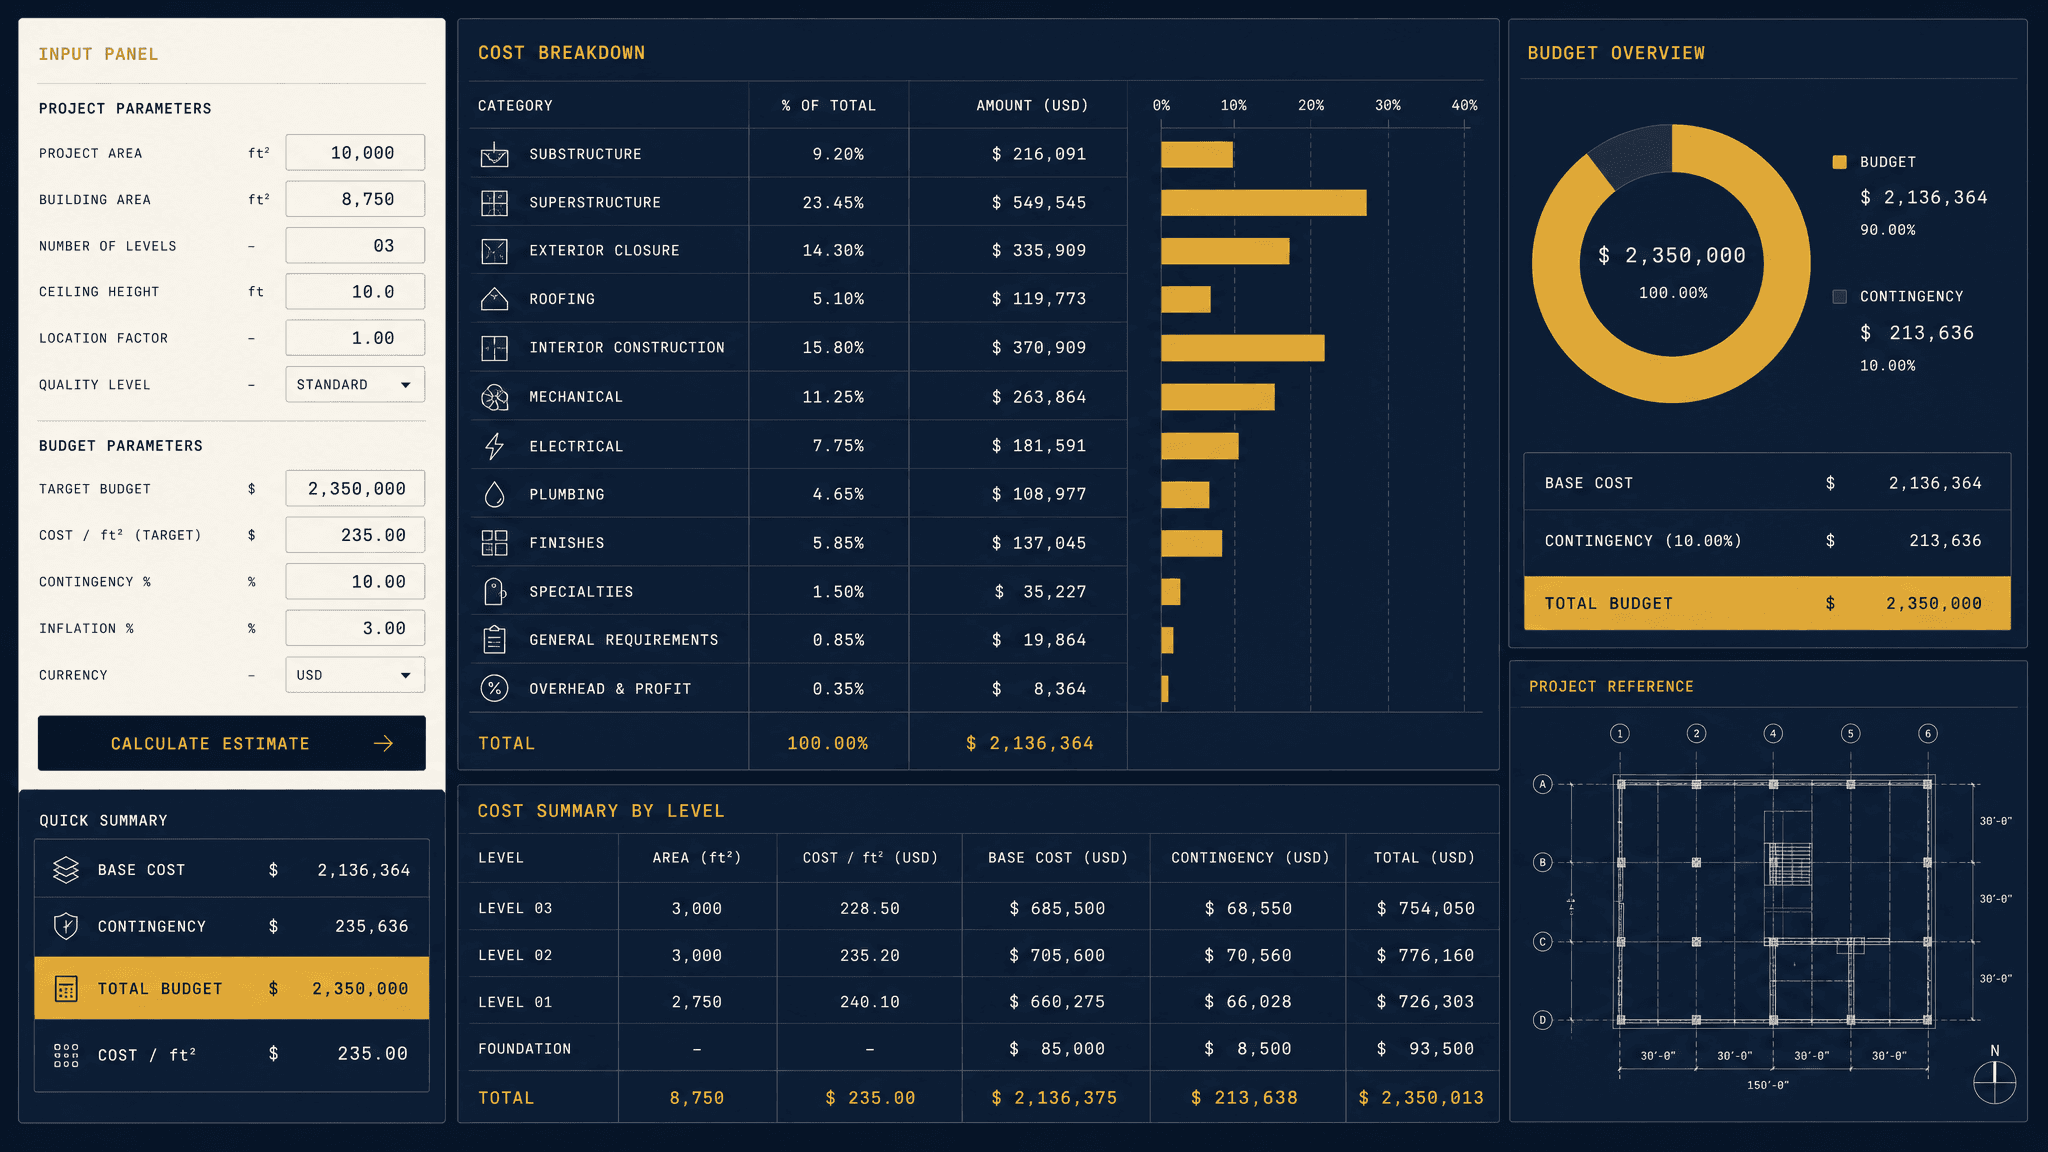Click the Building Area input field

(x=355, y=199)
